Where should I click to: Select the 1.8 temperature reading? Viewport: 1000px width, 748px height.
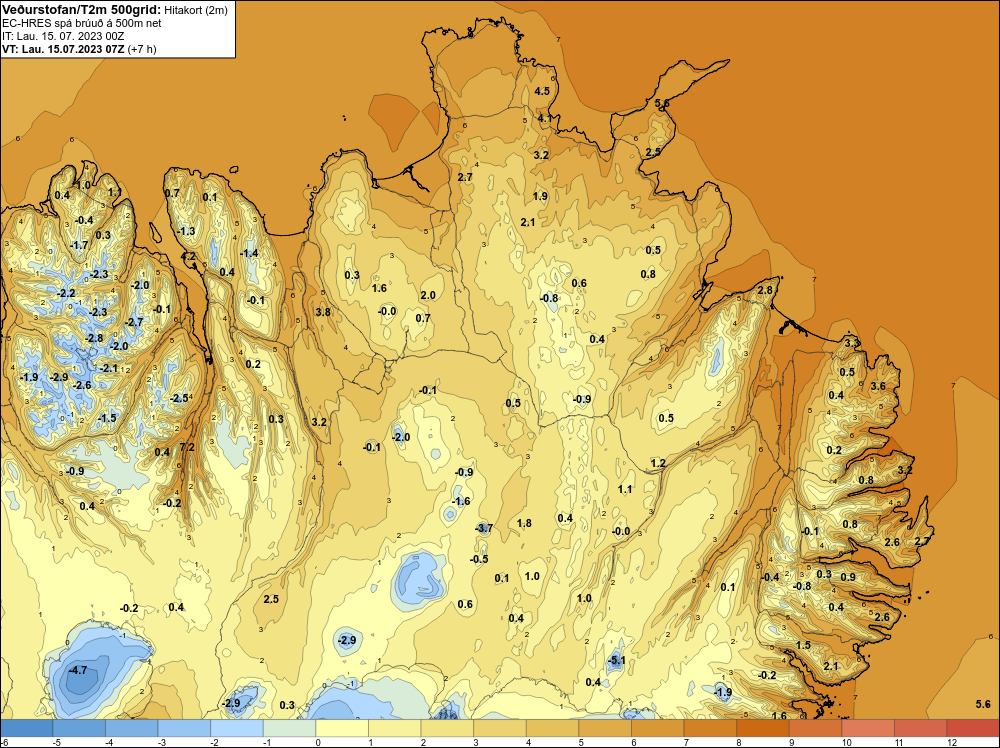pos(524,524)
